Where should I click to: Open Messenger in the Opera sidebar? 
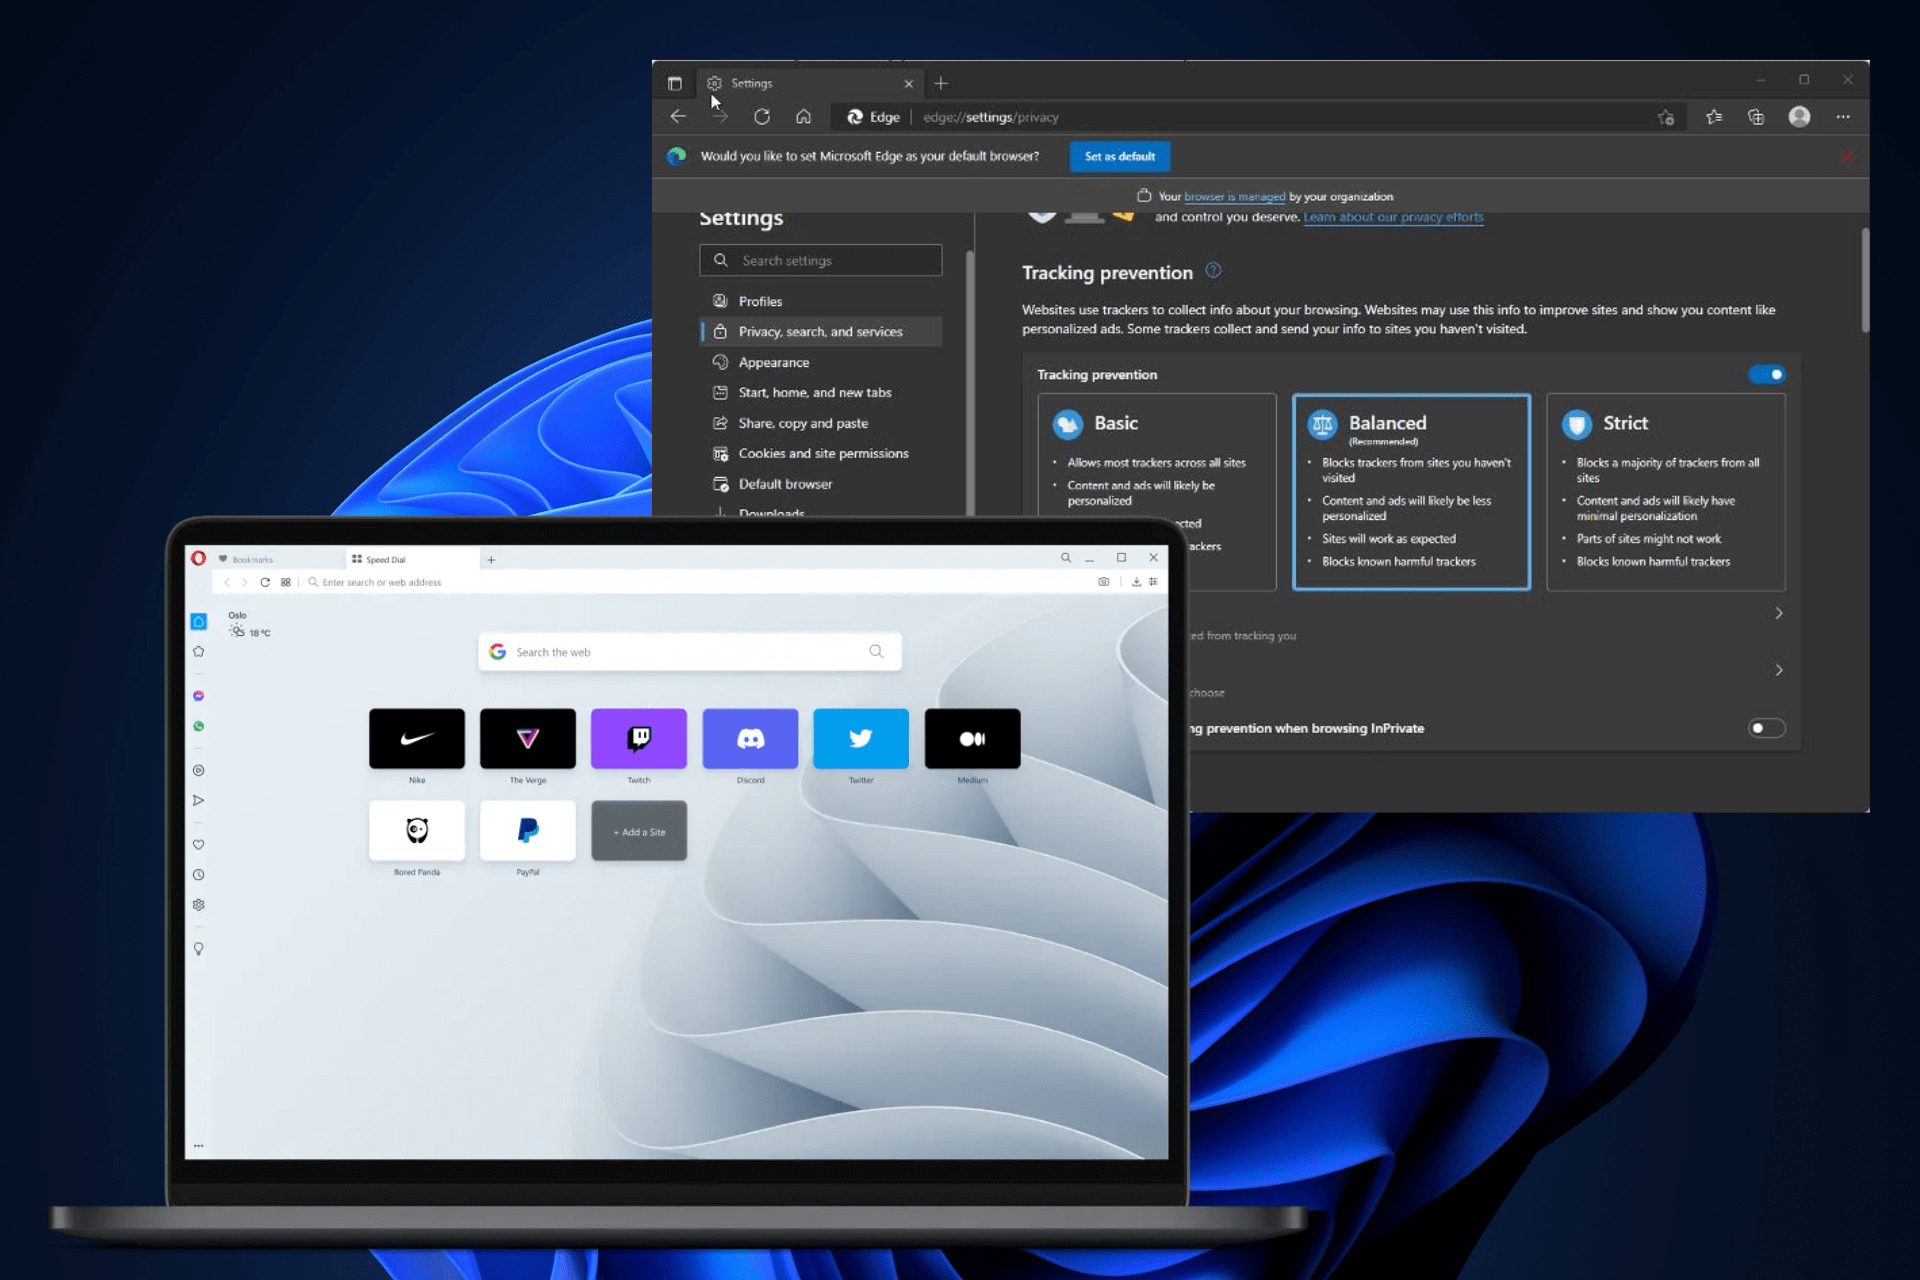tap(198, 695)
